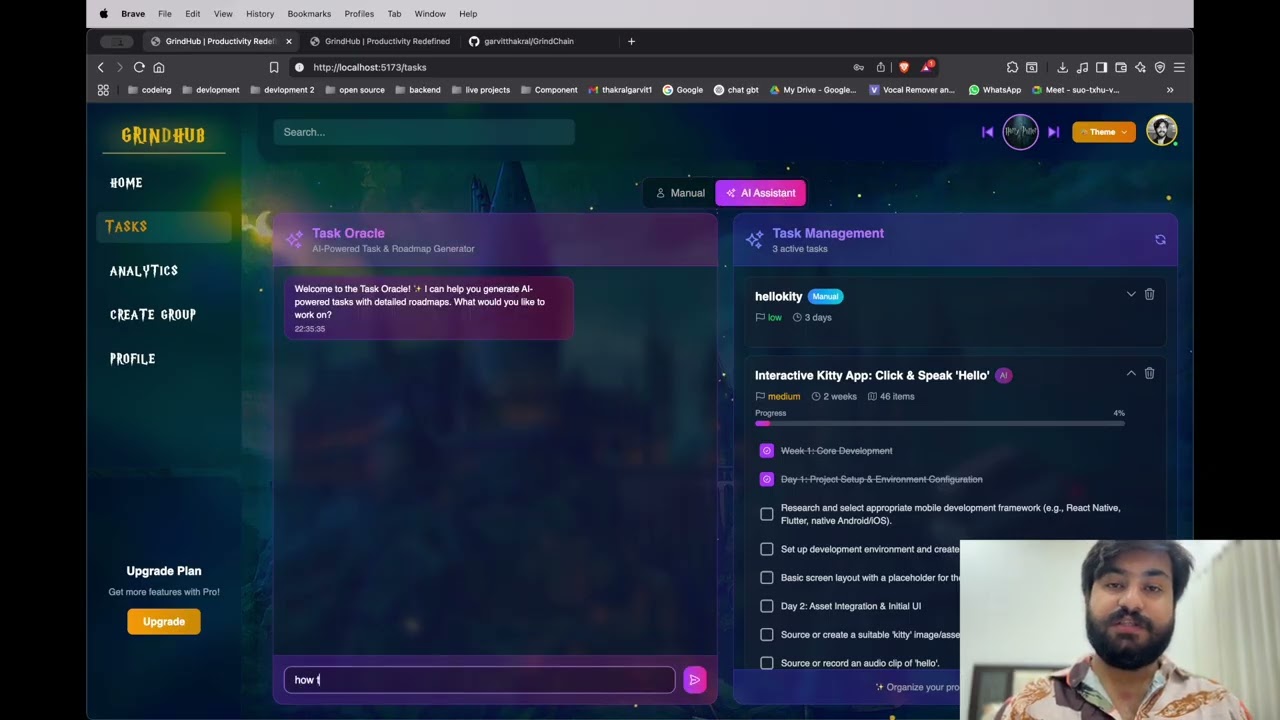Open the Theme dropdown

pyautogui.click(x=1104, y=132)
